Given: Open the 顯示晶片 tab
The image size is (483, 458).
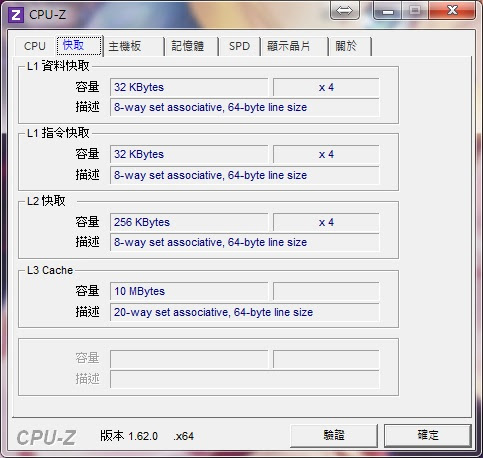Looking at the screenshot, I should (294, 46).
